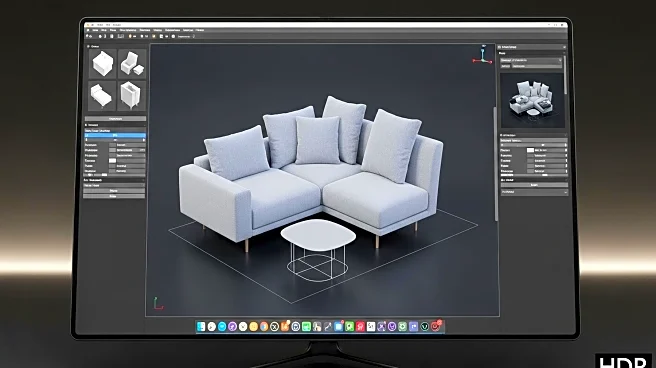The height and width of the screenshot is (368, 656).
Task: Open the white S1 dock icon
Action: point(371,327)
